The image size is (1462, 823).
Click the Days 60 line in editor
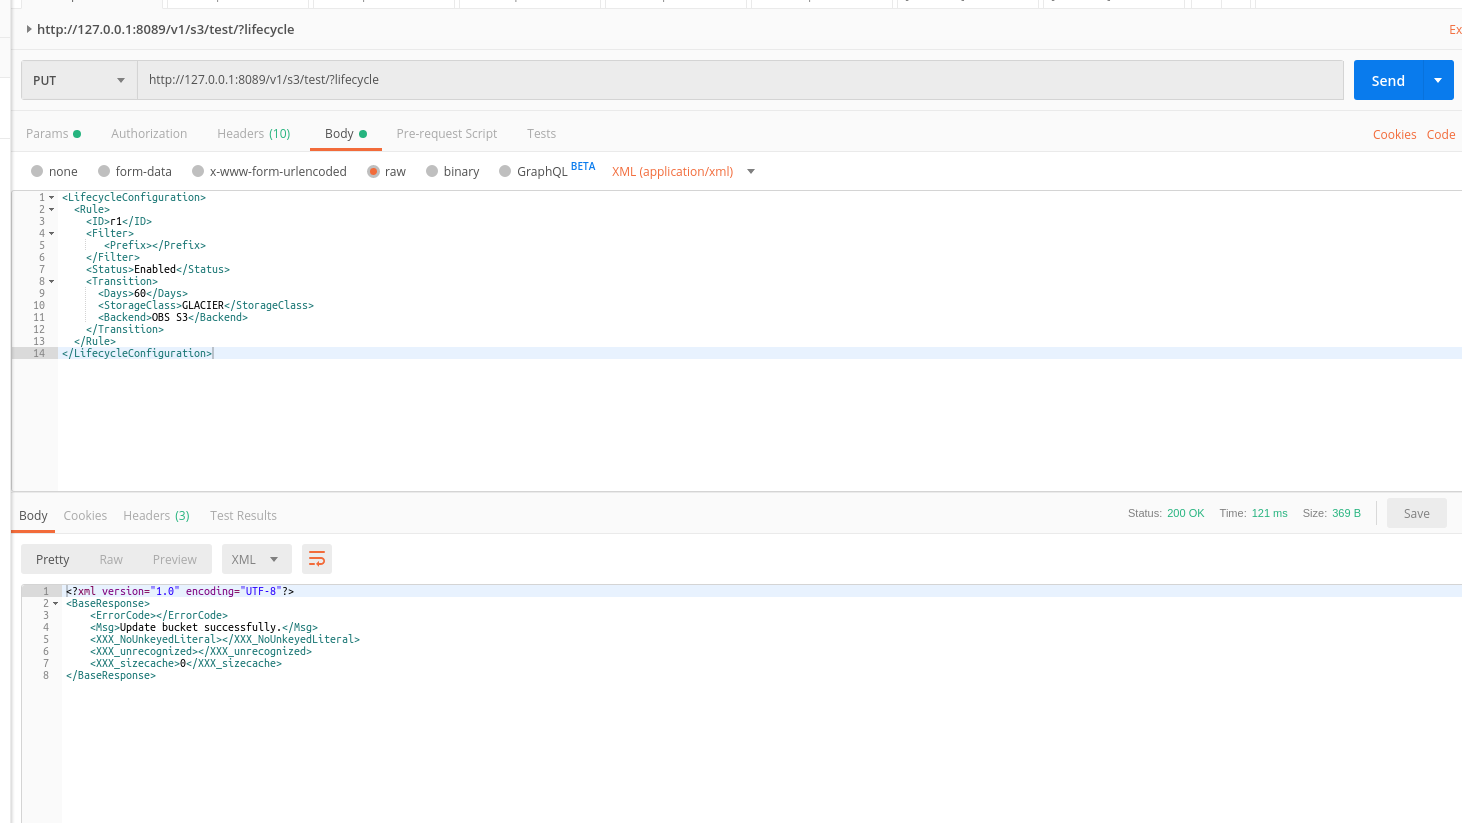143,293
